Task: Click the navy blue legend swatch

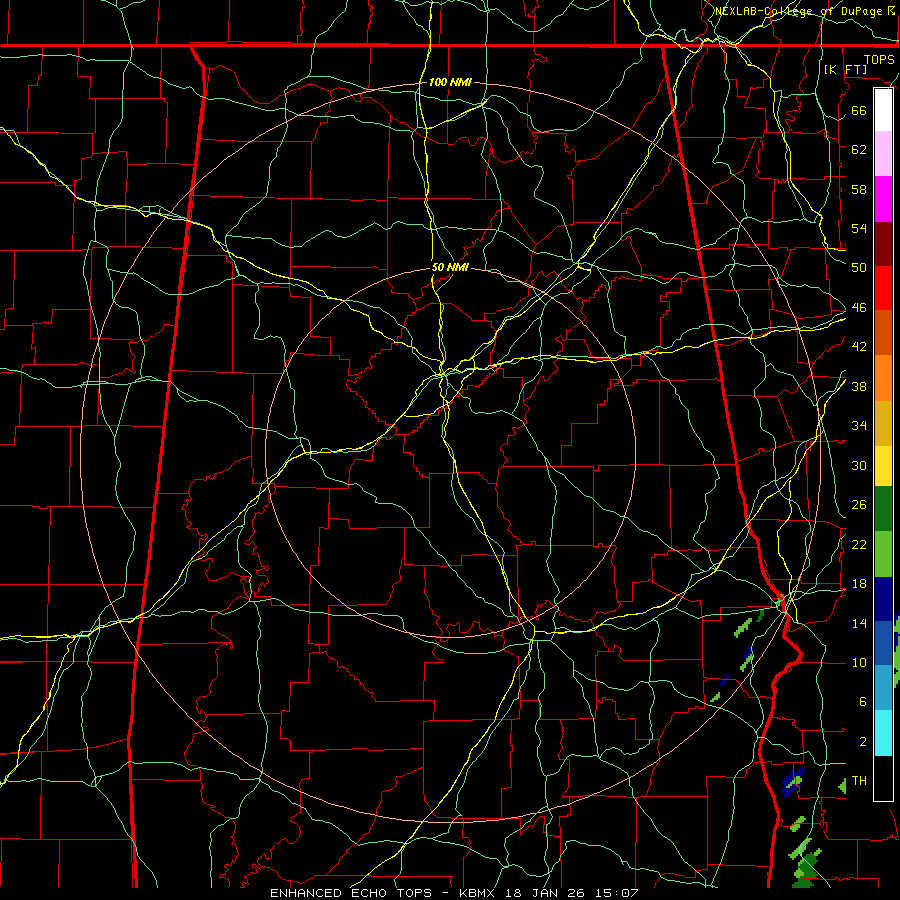Action: coord(883,599)
